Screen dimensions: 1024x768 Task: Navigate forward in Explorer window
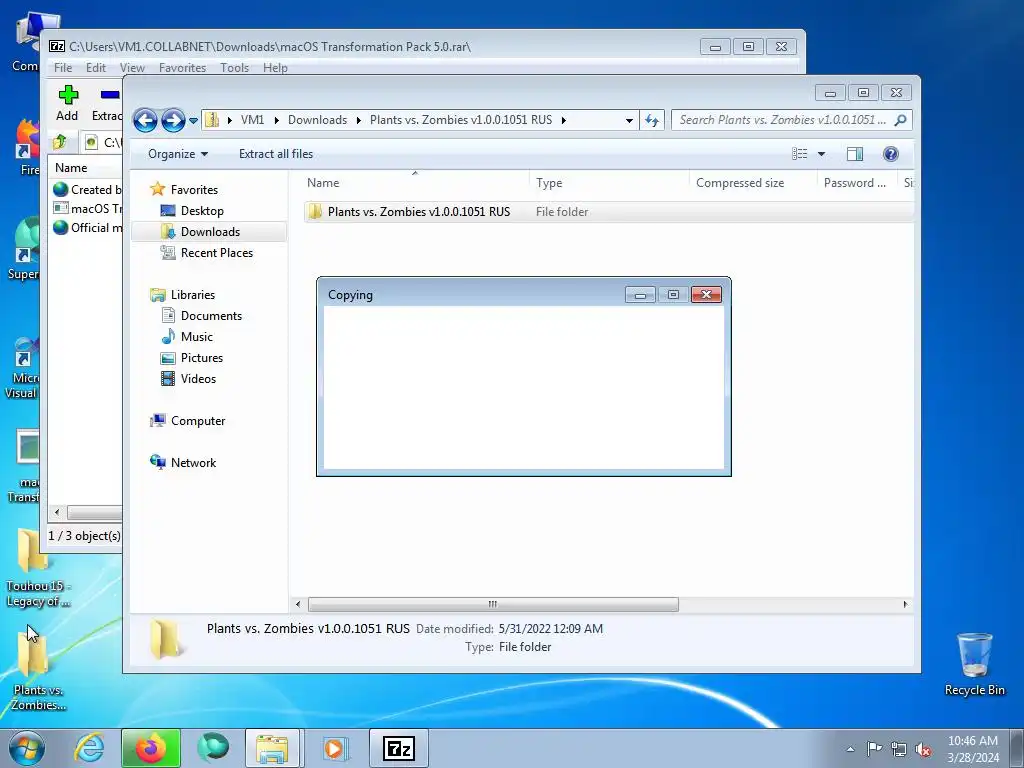pos(172,120)
